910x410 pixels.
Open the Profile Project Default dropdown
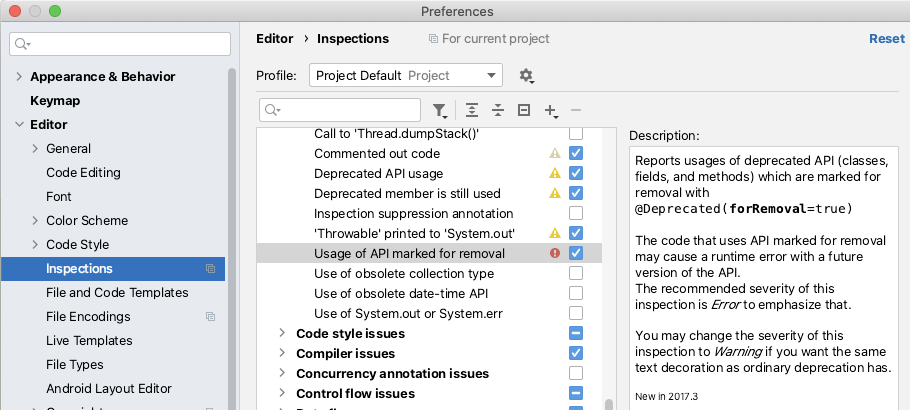click(x=406, y=76)
